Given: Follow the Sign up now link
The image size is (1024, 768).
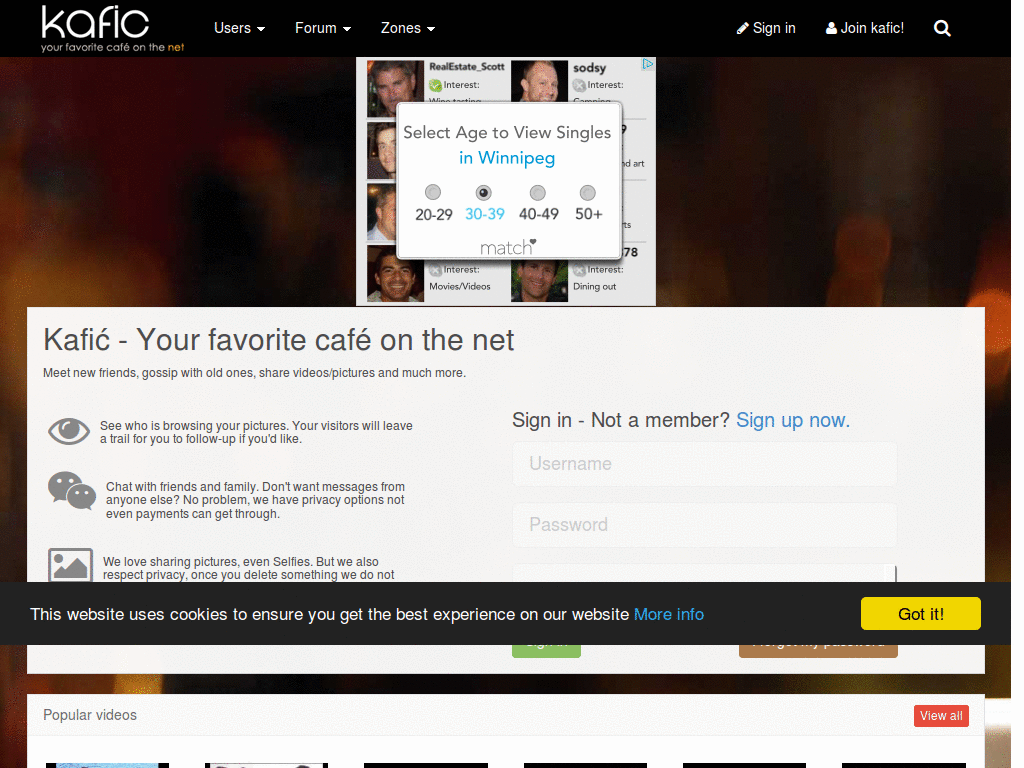Looking at the screenshot, I should (x=793, y=420).
